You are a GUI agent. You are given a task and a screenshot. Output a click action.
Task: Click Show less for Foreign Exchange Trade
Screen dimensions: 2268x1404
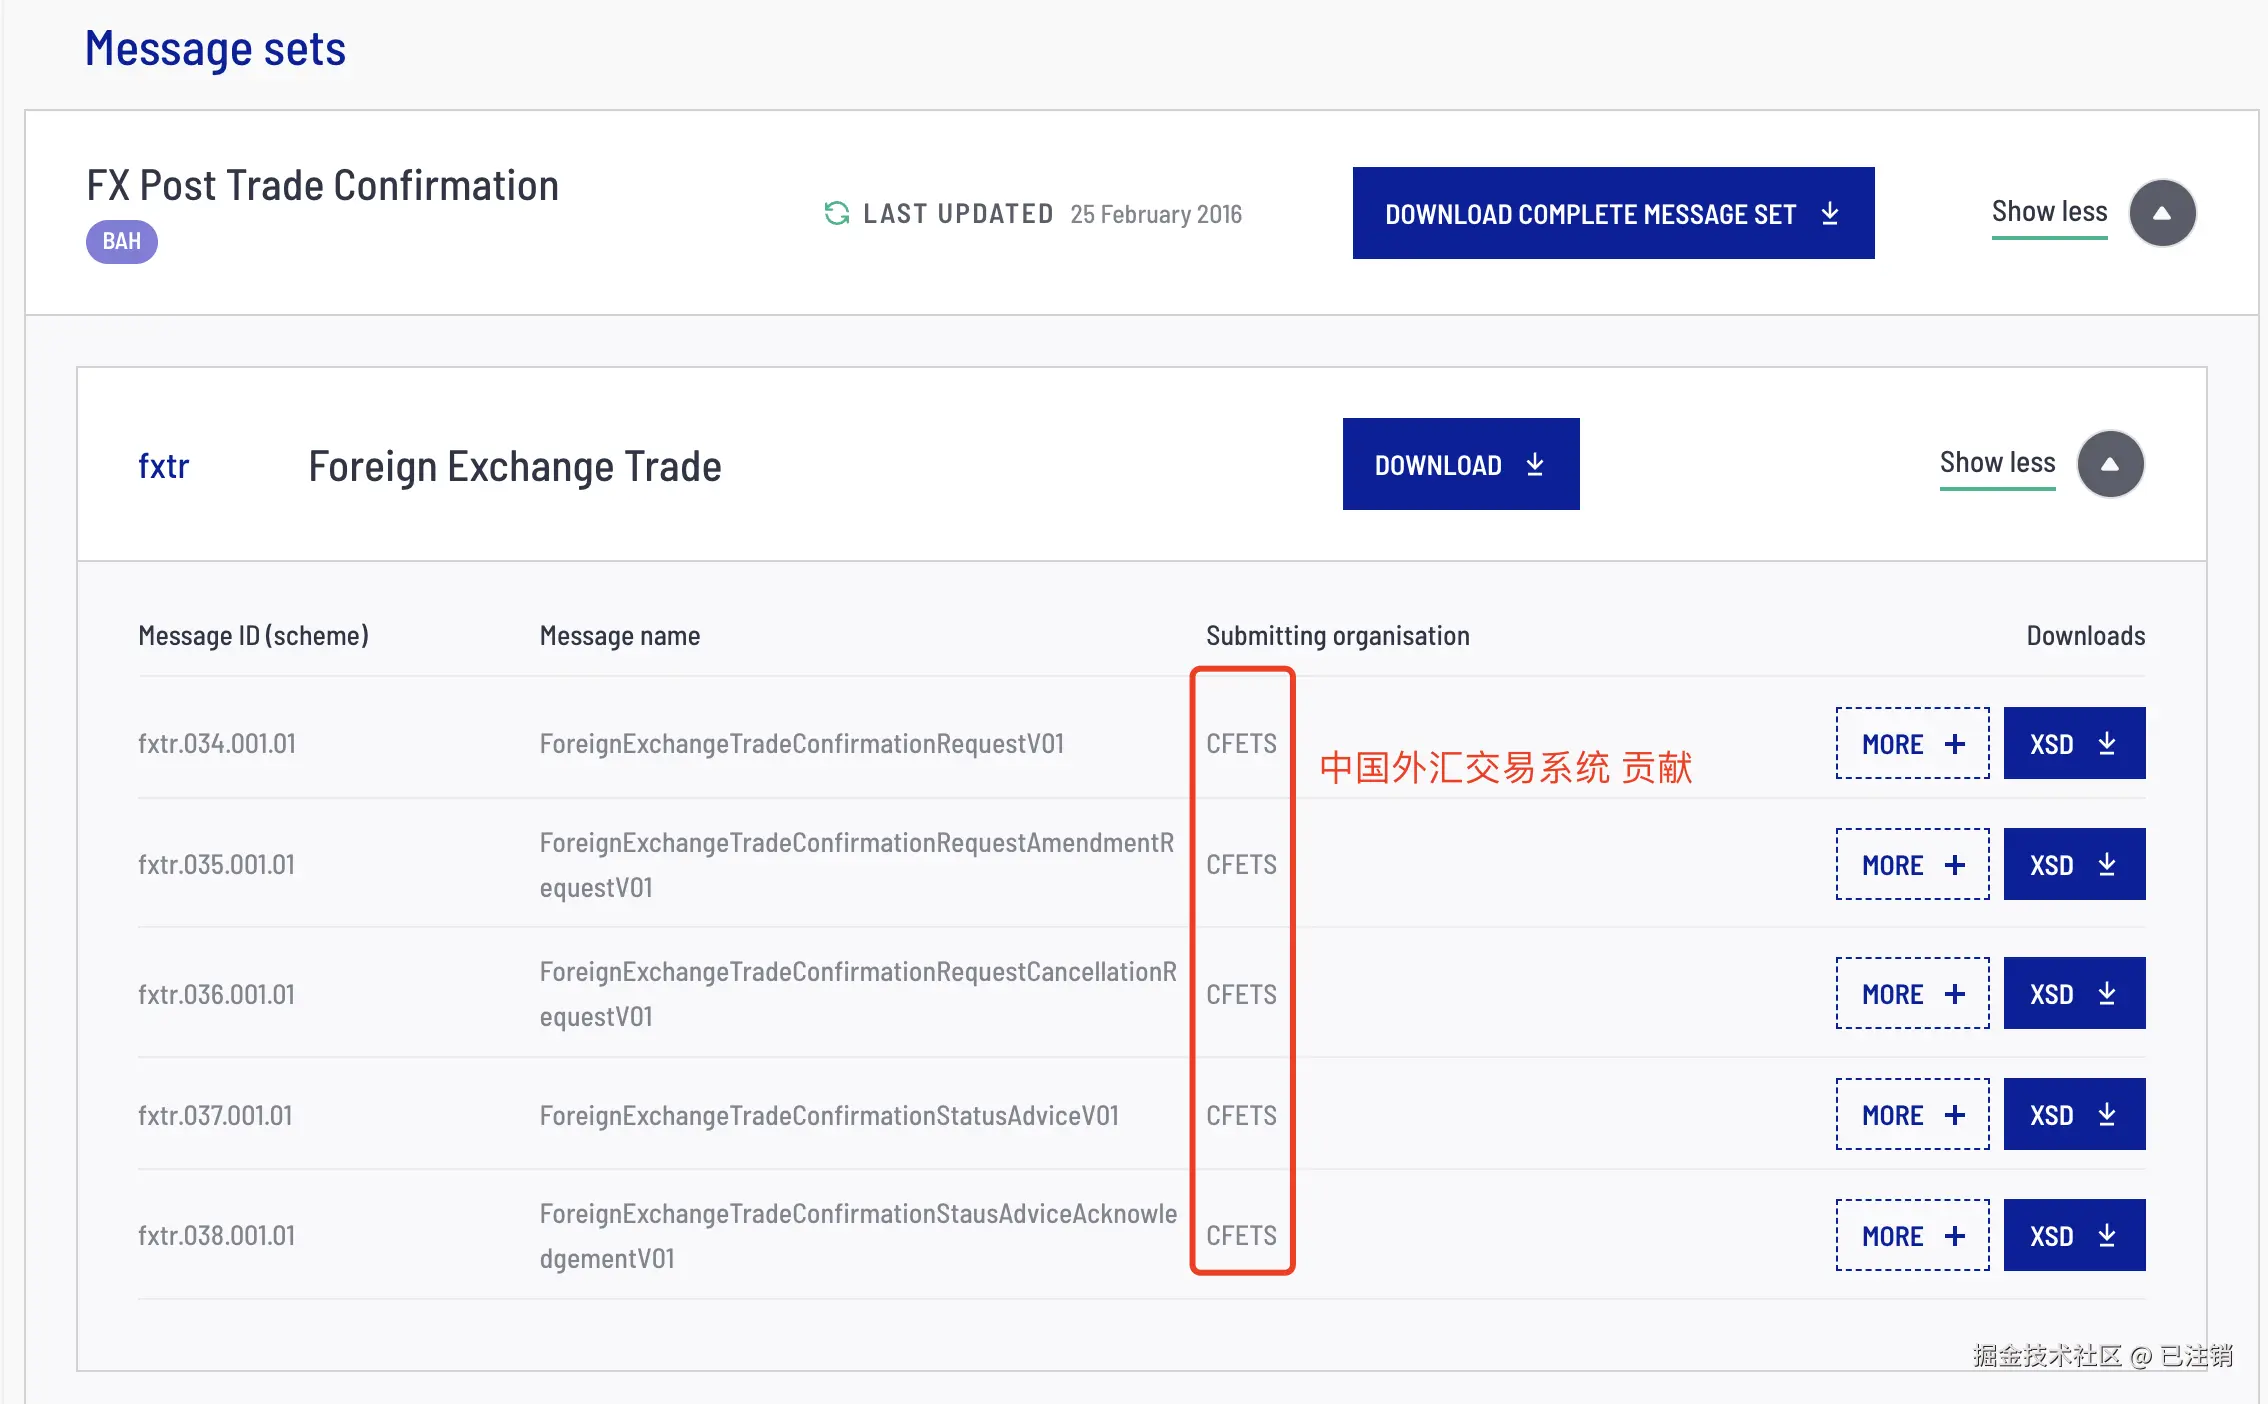tap(1997, 463)
